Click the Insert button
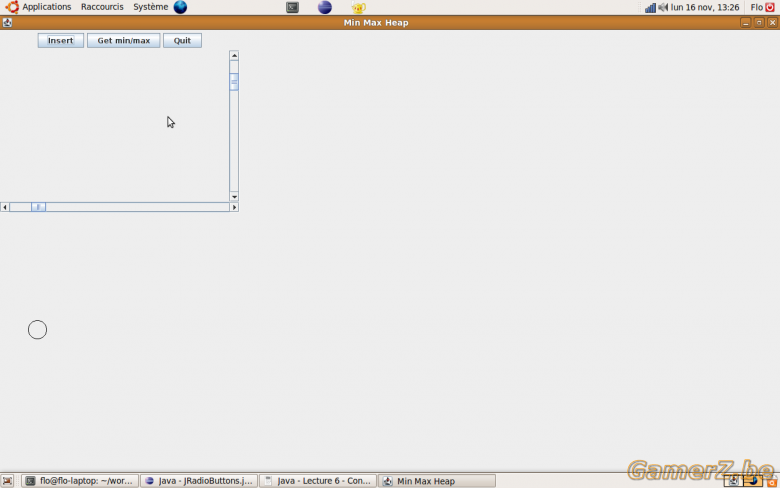Image resolution: width=780 pixels, height=488 pixels. [x=61, y=41]
